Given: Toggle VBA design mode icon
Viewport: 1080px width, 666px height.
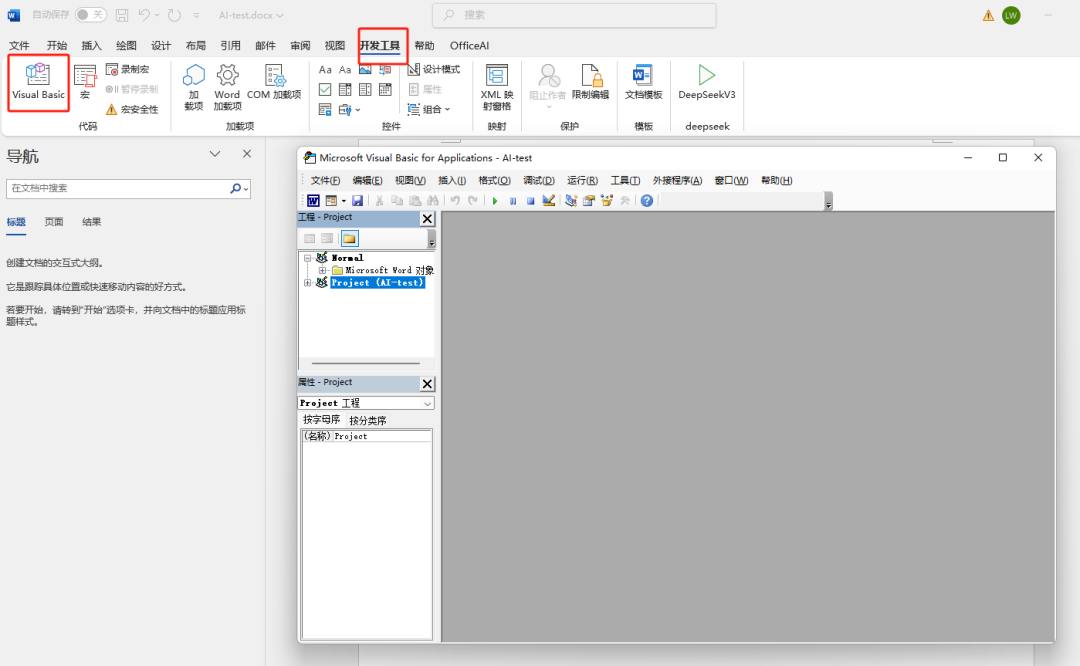Looking at the screenshot, I should coord(548,200).
